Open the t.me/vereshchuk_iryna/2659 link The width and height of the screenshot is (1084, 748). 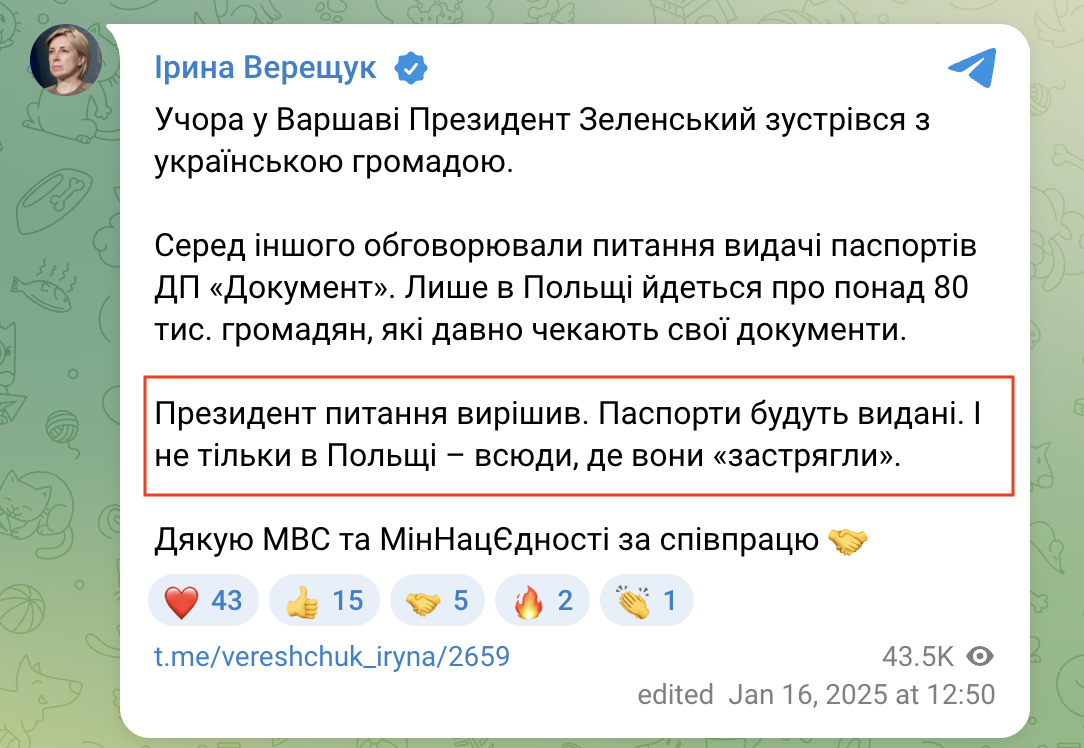[x=332, y=657]
